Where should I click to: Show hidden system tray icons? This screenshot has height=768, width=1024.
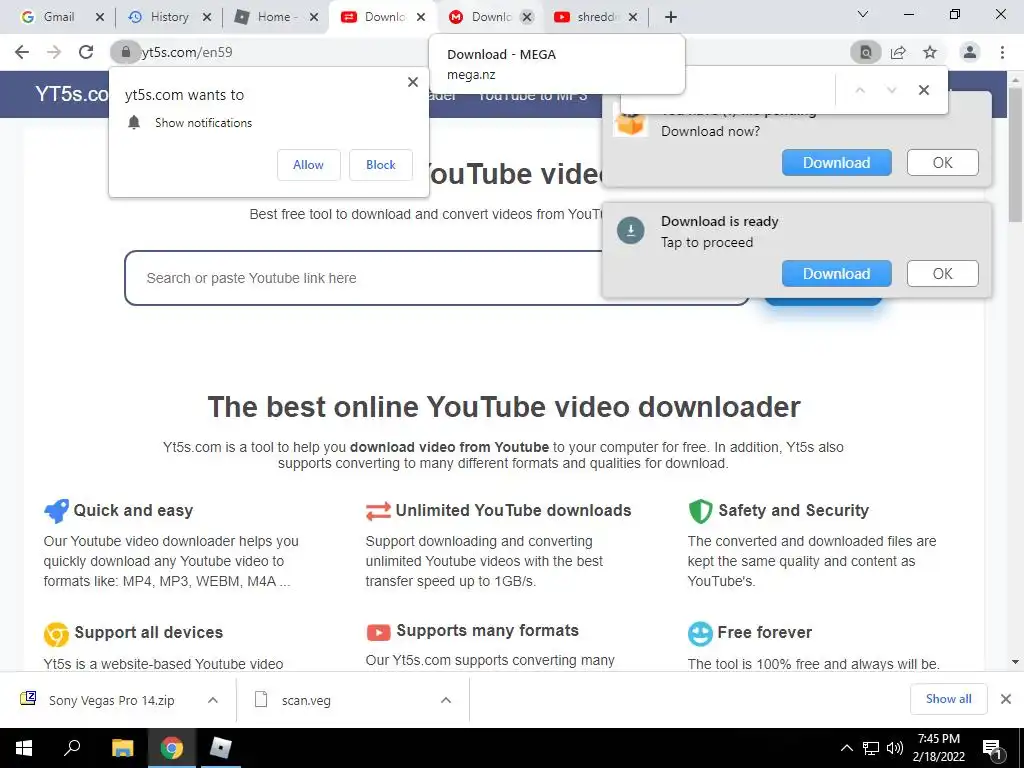tap(846, 748)
